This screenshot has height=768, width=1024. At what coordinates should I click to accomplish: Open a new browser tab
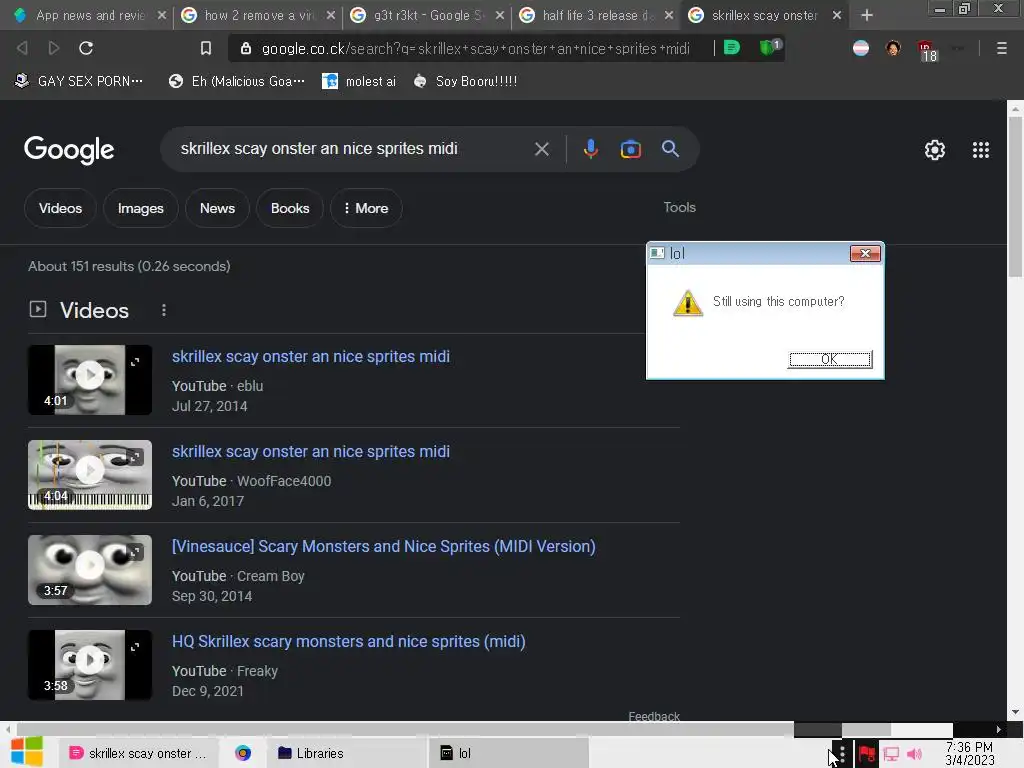coord(867,15)
